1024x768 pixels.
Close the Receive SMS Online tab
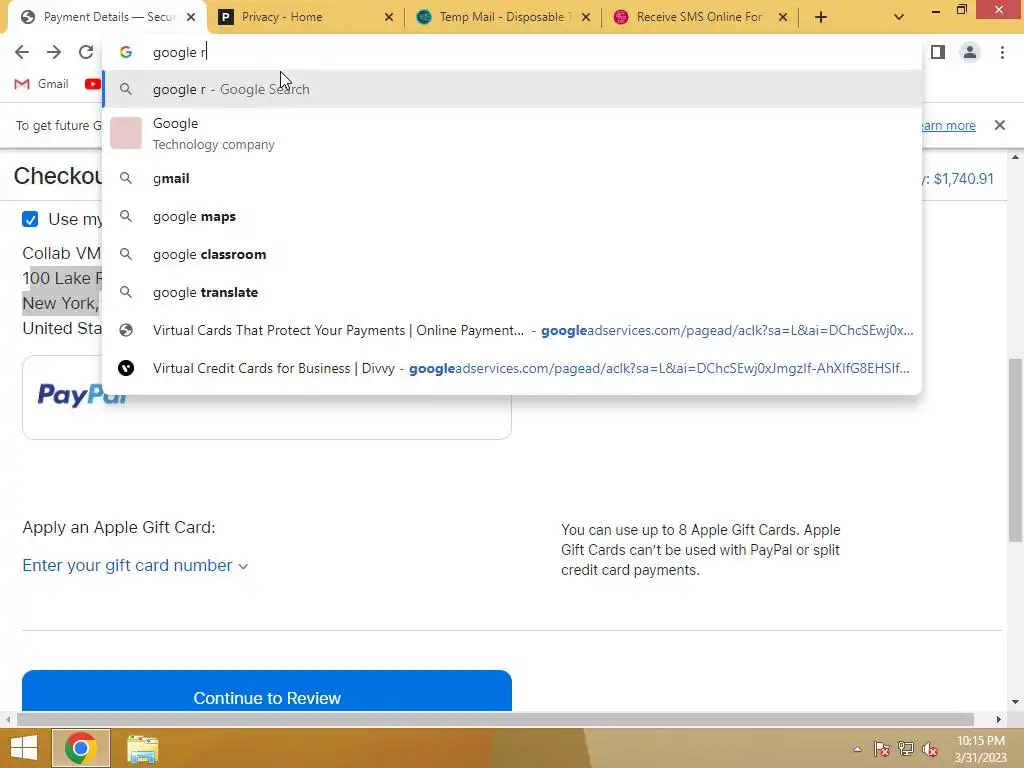pyautogui.click(x=783, y=17)
